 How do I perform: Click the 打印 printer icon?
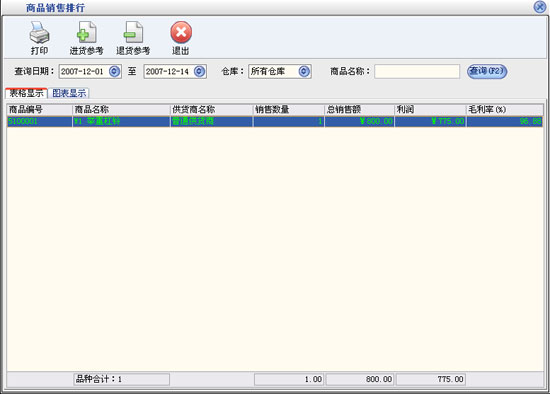coord(39,33)
